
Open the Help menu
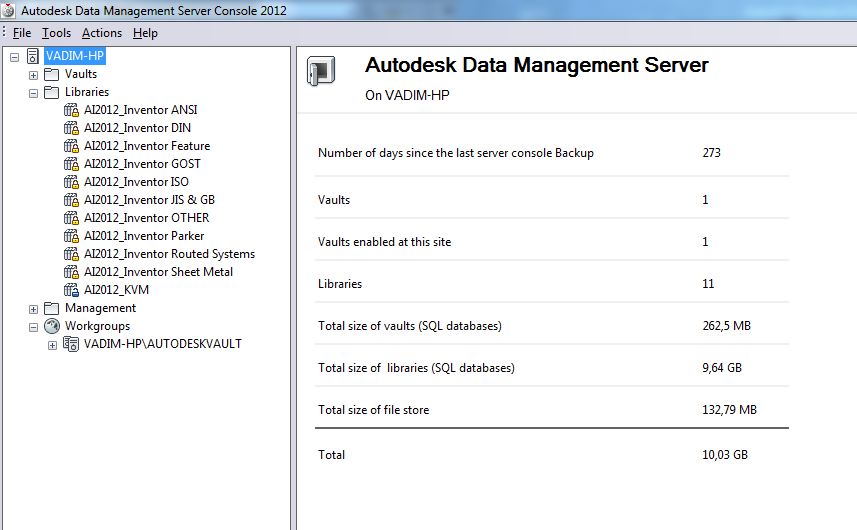point(145,33)
